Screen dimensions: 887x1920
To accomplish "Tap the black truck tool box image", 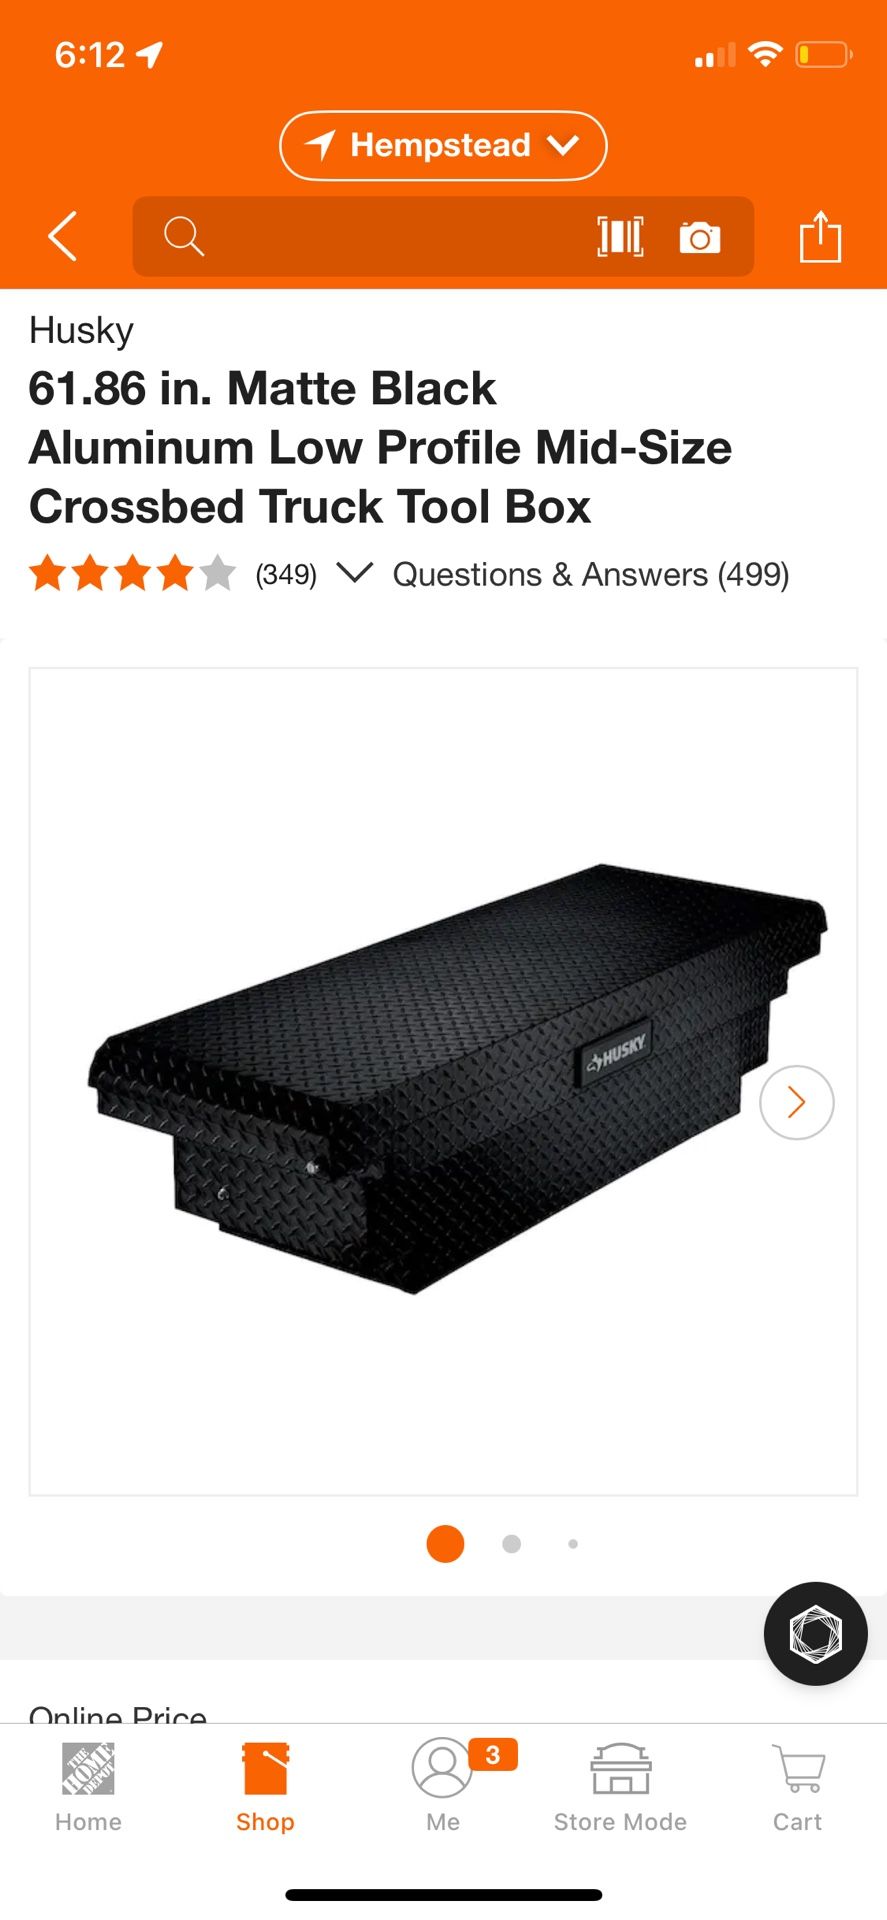I will 458,1078.
